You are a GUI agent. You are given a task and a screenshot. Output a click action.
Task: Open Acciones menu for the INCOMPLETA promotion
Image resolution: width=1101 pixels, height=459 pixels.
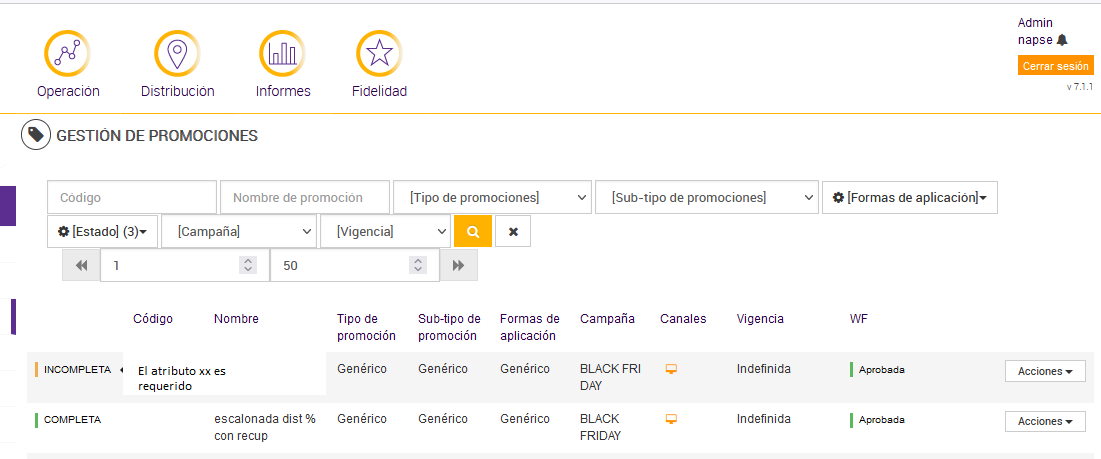tap(1044, 371)
